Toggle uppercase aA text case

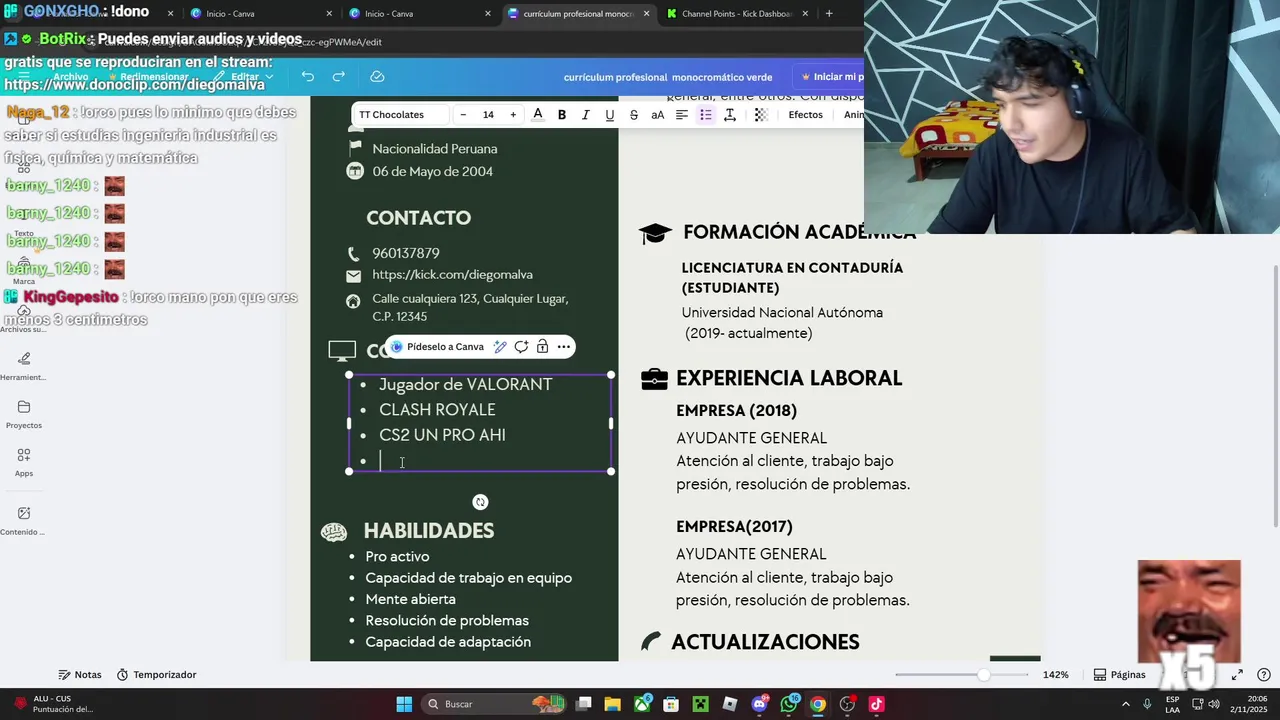click(658, 115)
